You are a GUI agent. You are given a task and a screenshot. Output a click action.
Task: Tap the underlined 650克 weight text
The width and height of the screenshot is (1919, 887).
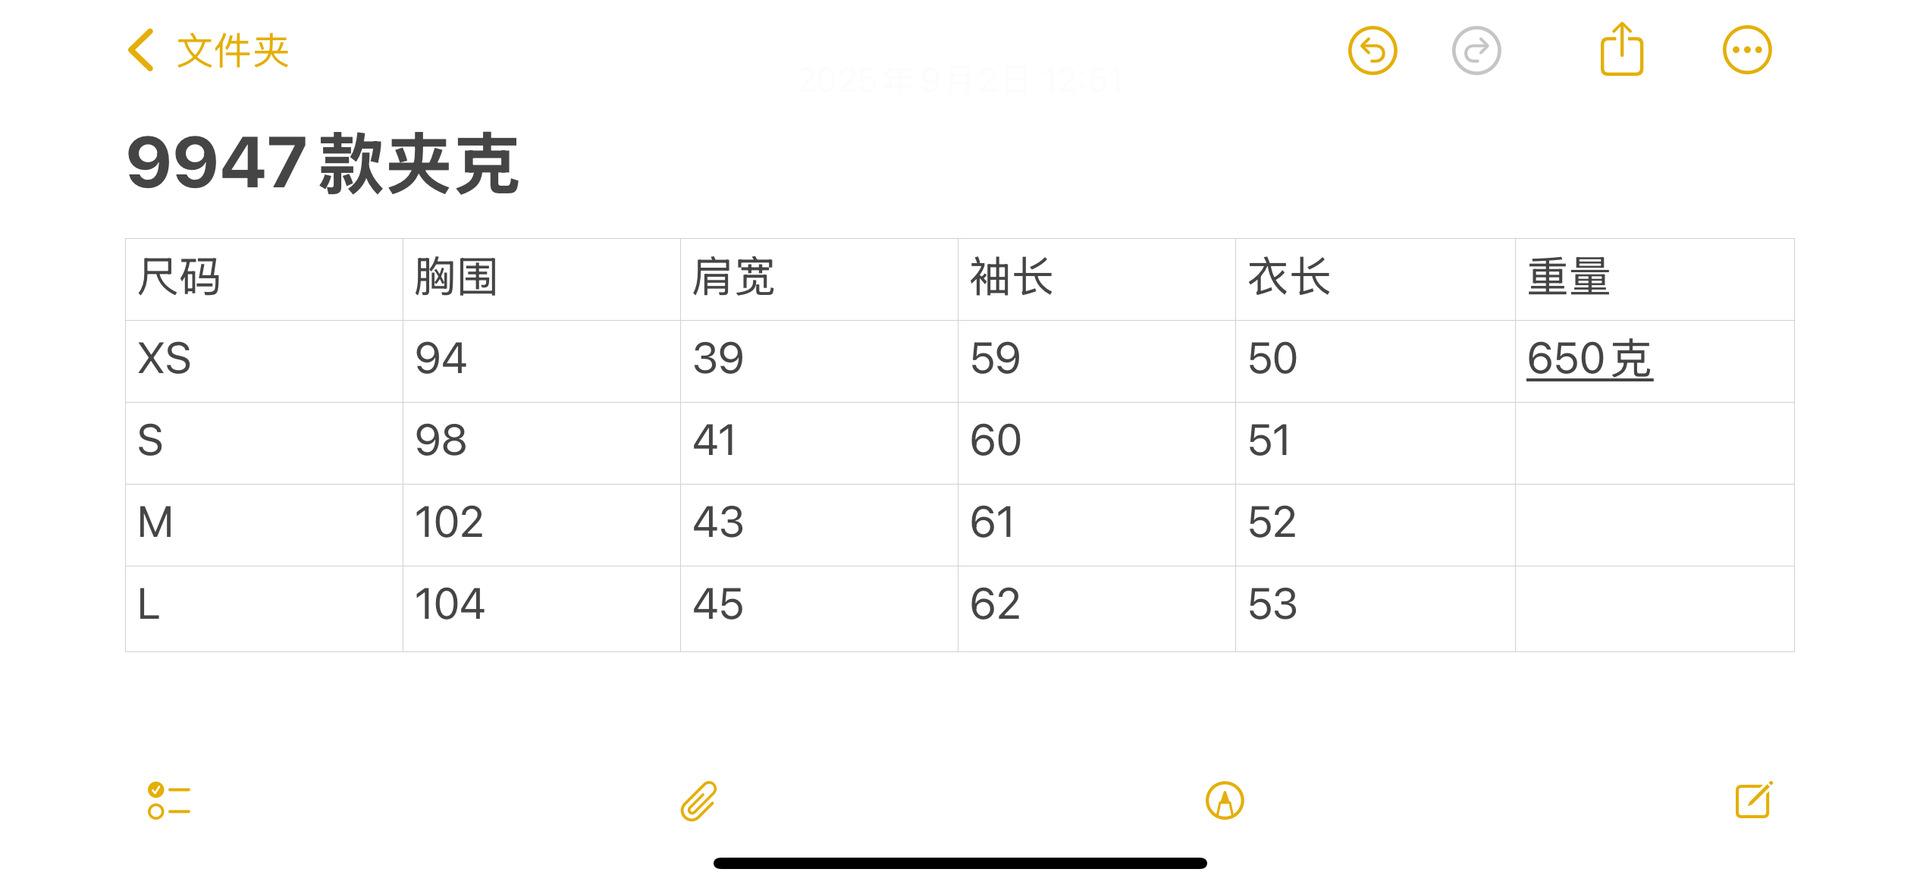pyautogui.click(x=1589, y=360)
